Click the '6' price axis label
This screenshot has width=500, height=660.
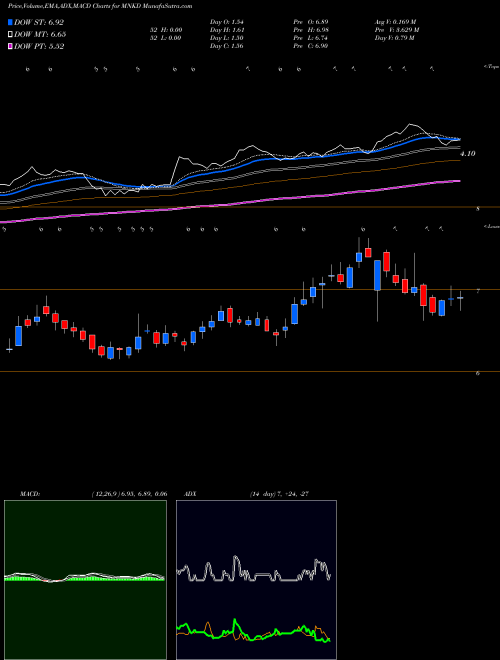click(x=478, y=373)
